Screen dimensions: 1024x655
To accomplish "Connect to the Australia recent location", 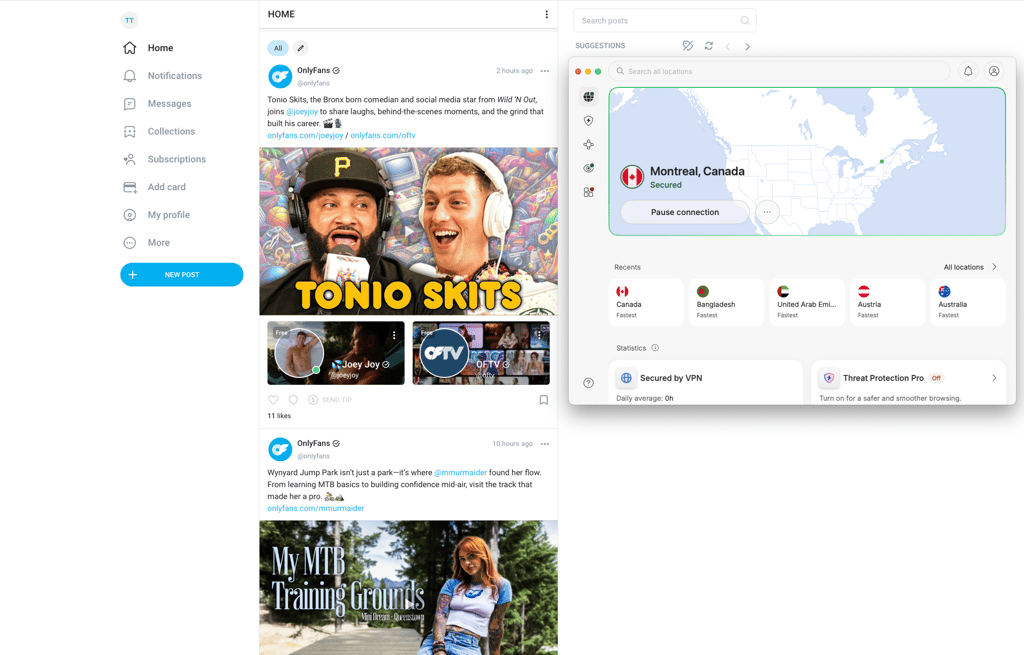I will pos(968,302).
